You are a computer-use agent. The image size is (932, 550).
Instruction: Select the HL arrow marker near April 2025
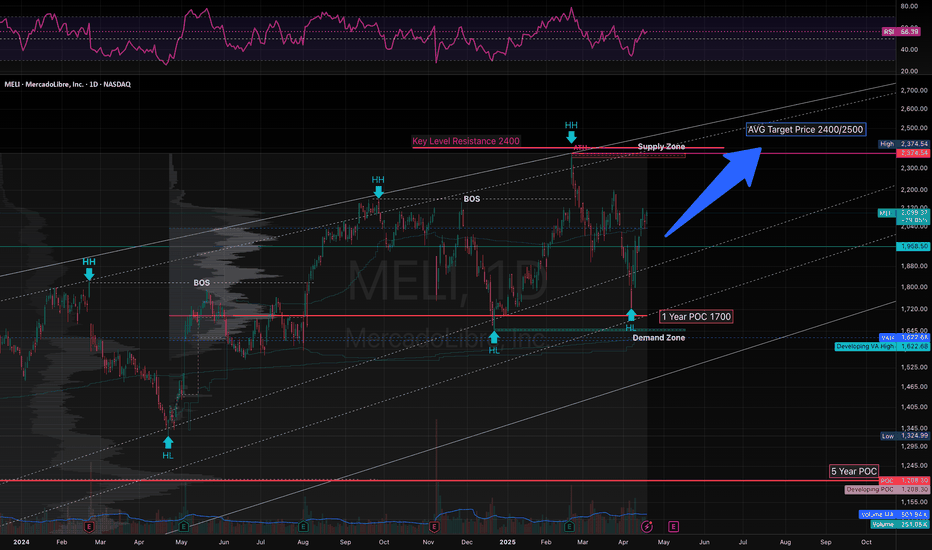pyautogui.click(x=631, y=315)
